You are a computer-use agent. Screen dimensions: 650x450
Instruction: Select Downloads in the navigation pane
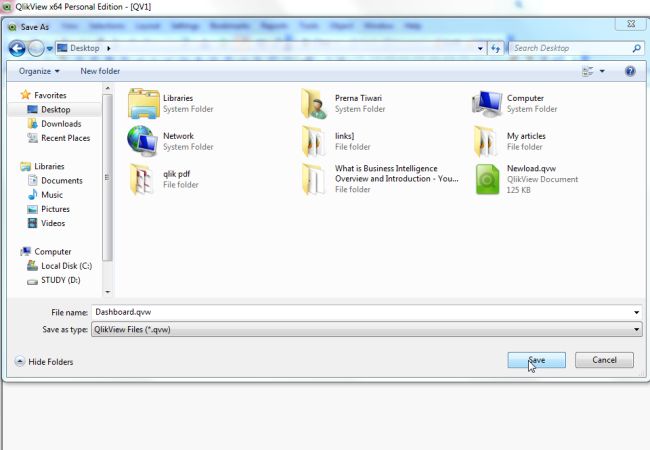point(54,123)
